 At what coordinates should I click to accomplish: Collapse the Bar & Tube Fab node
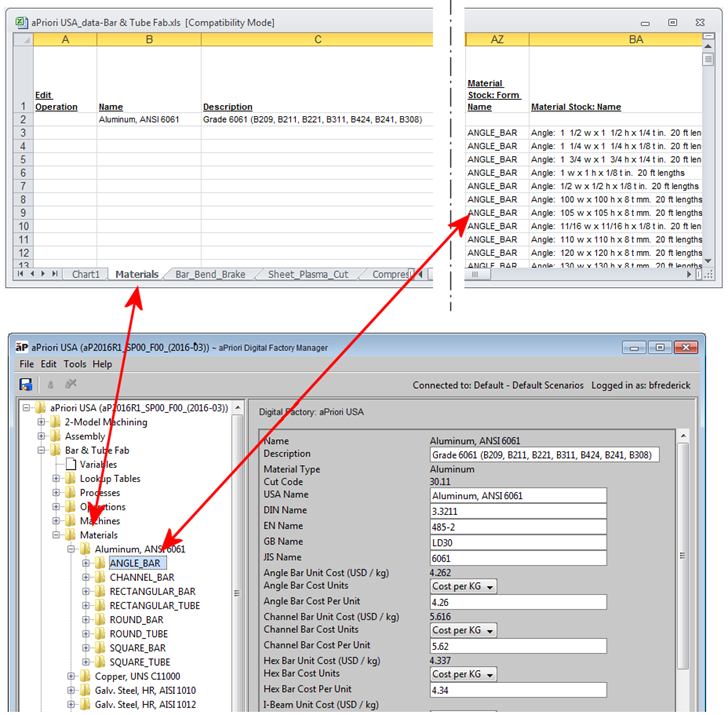tap(41, 450)
